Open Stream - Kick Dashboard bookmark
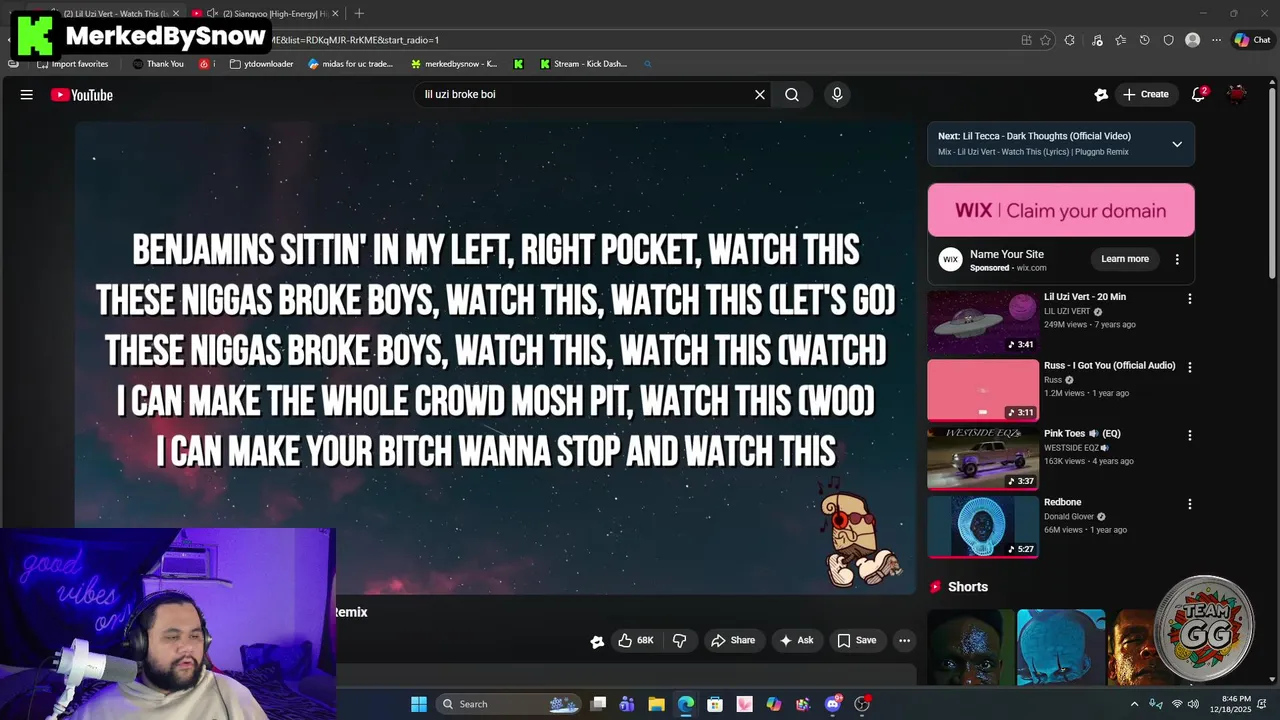1280x720 pixels. click(x=584, y=64)
